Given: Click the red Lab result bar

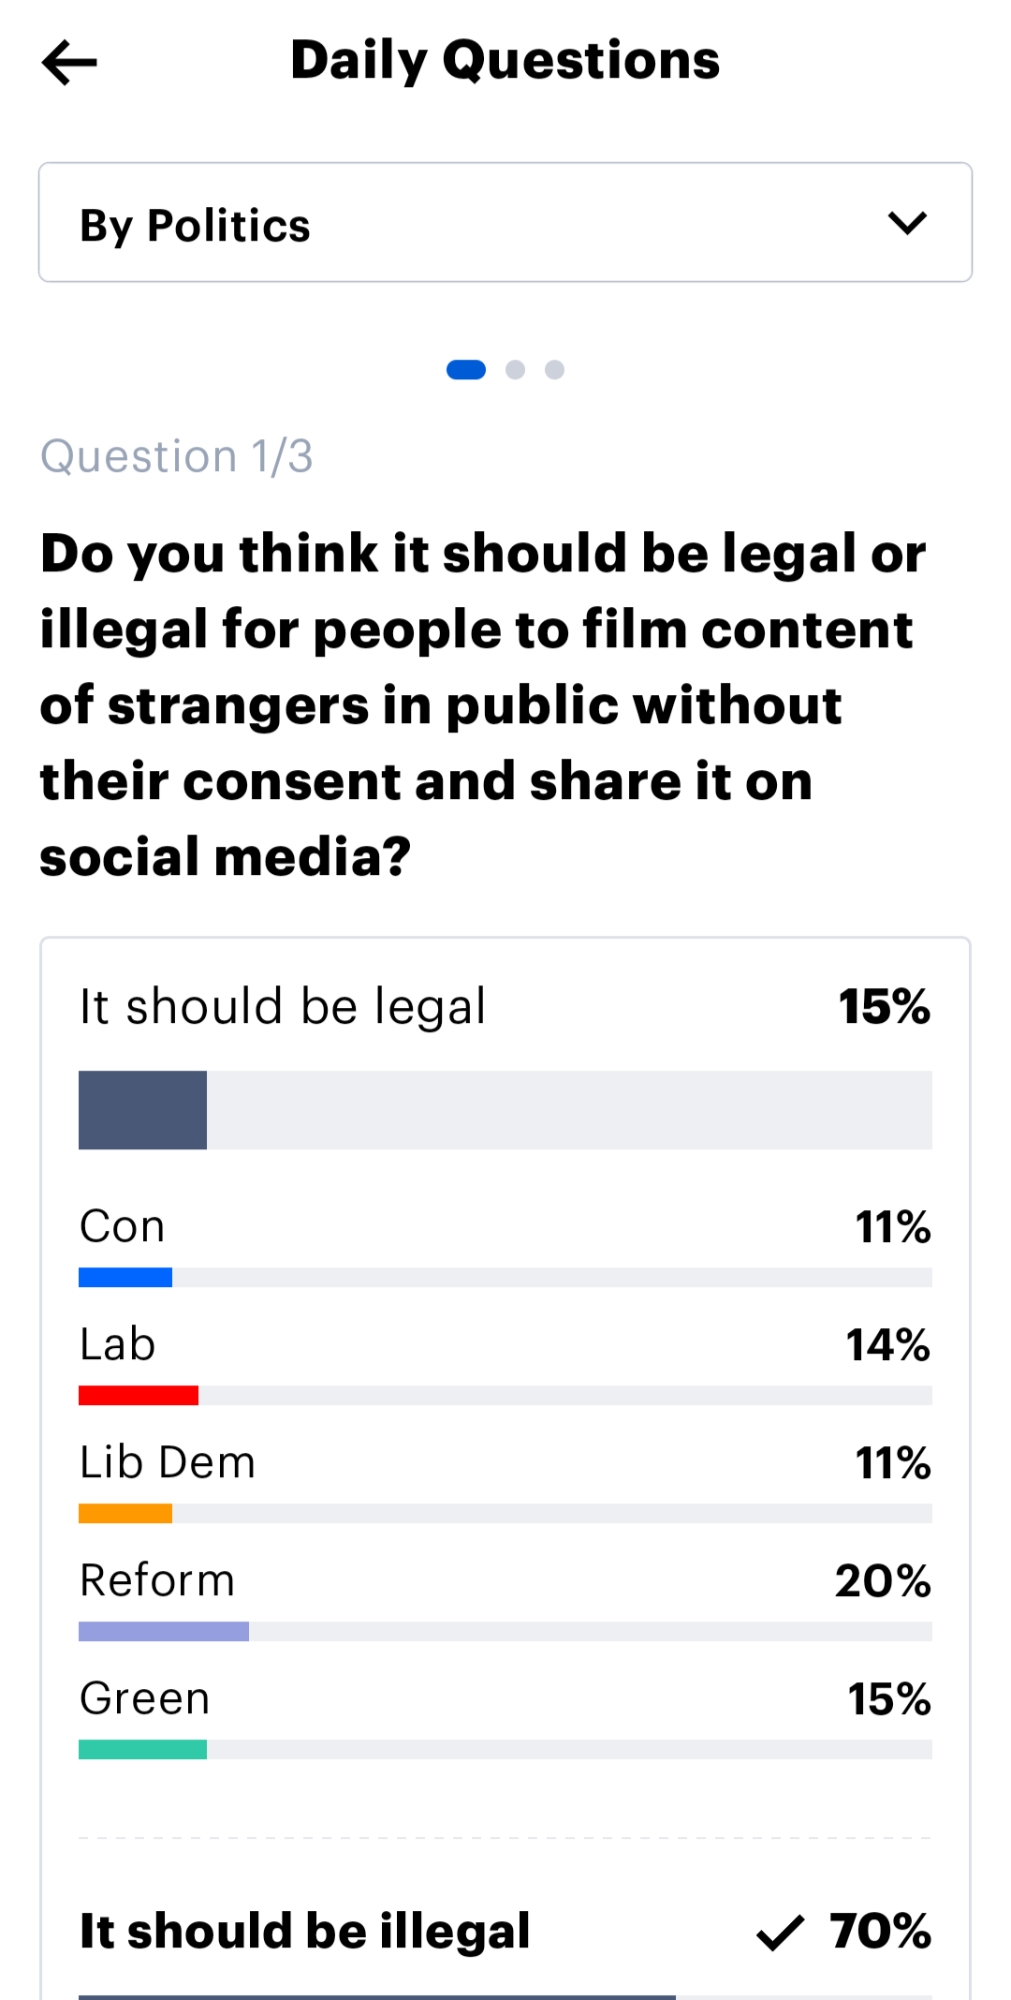Looking at the screenshot, I should [138, 1395].
